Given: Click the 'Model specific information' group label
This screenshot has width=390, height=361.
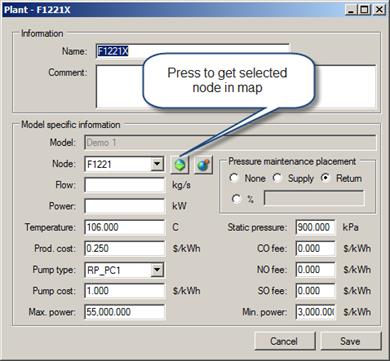Looking at the screenshot, I should click(x=71, y=125).
